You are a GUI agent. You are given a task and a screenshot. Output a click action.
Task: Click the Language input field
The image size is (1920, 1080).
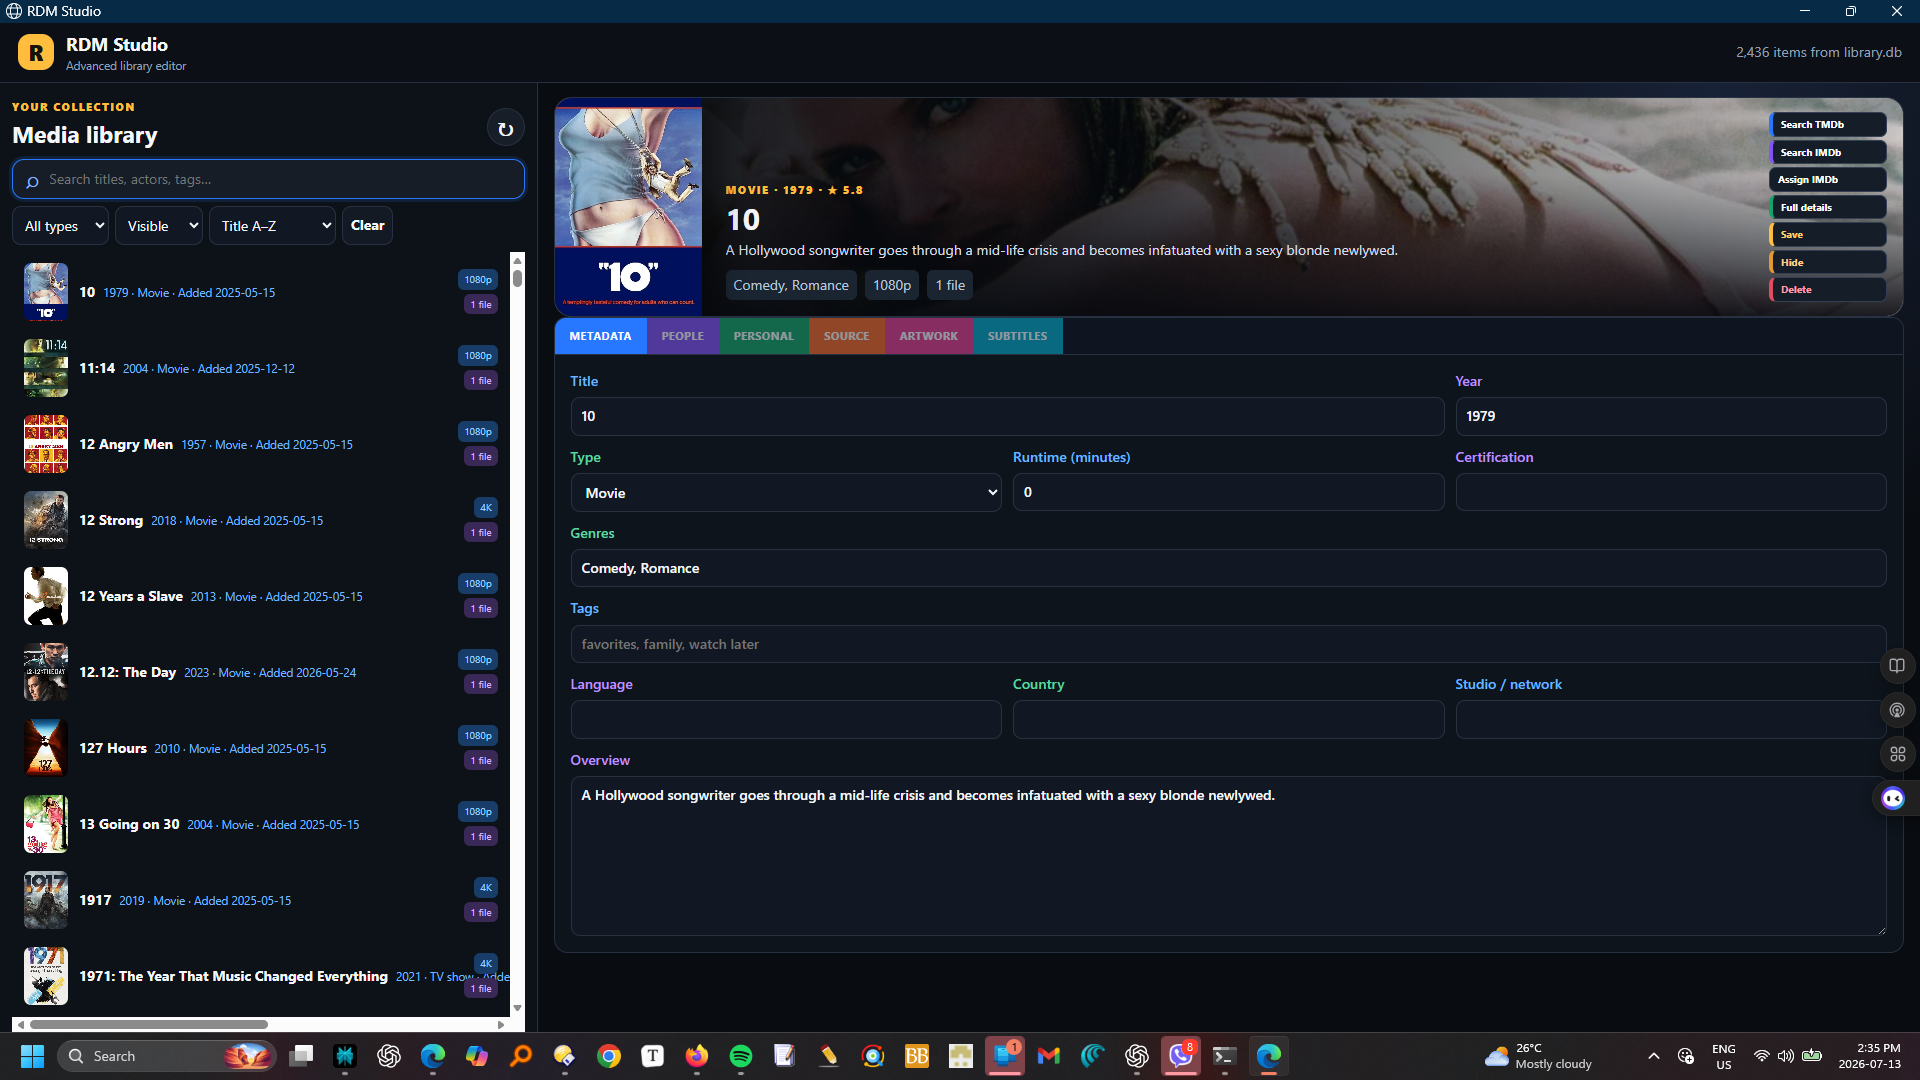(786, 720)
